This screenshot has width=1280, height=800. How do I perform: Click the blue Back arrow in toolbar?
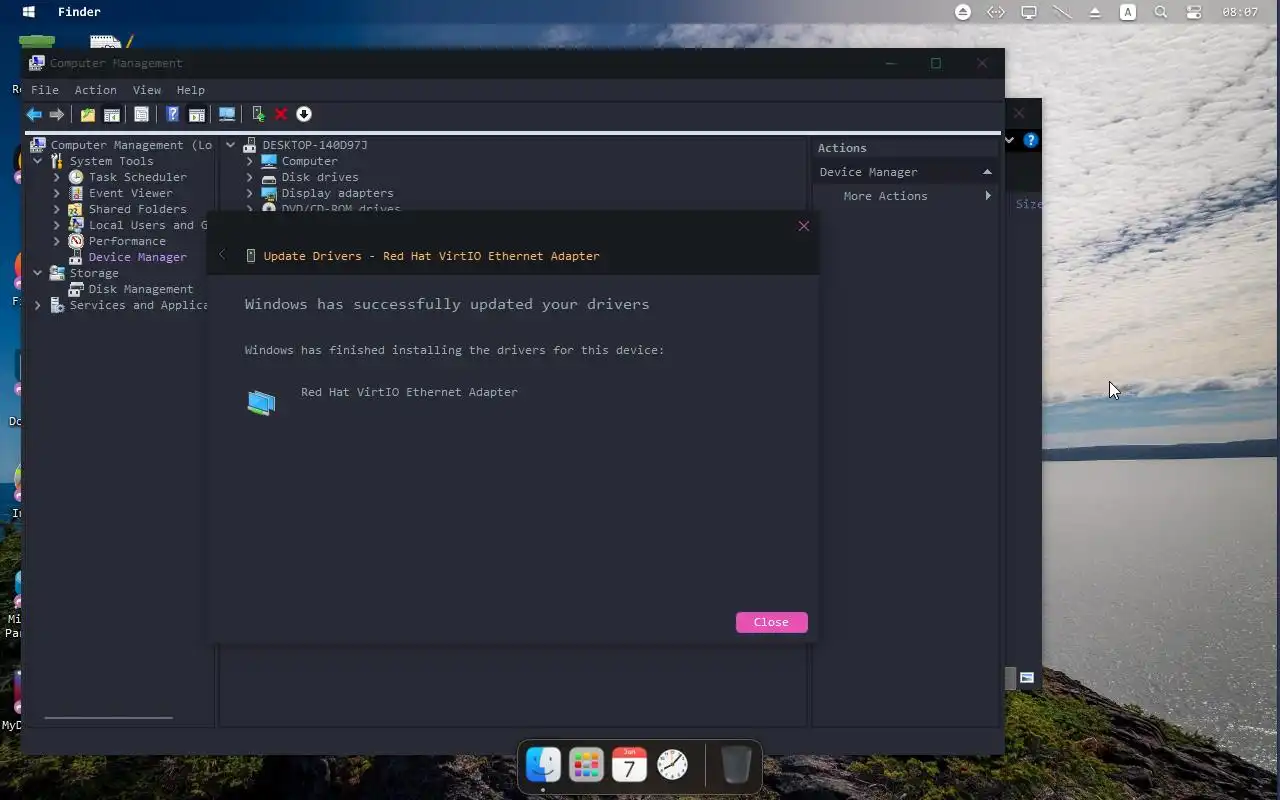point(34,114)
